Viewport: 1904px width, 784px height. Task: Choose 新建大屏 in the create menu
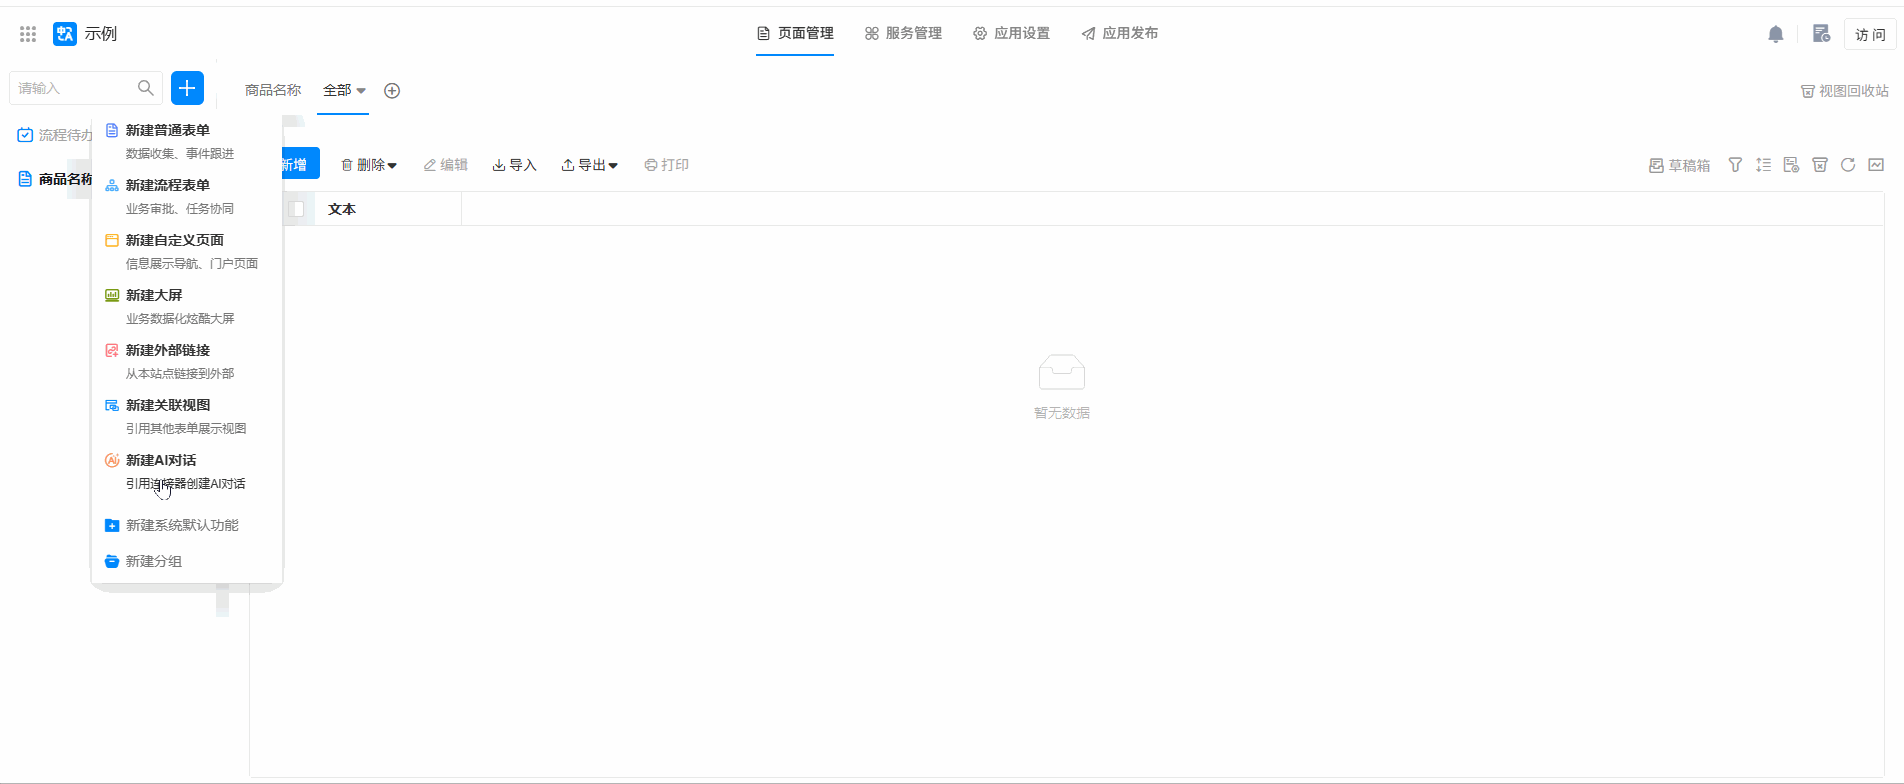pos(154,295)
